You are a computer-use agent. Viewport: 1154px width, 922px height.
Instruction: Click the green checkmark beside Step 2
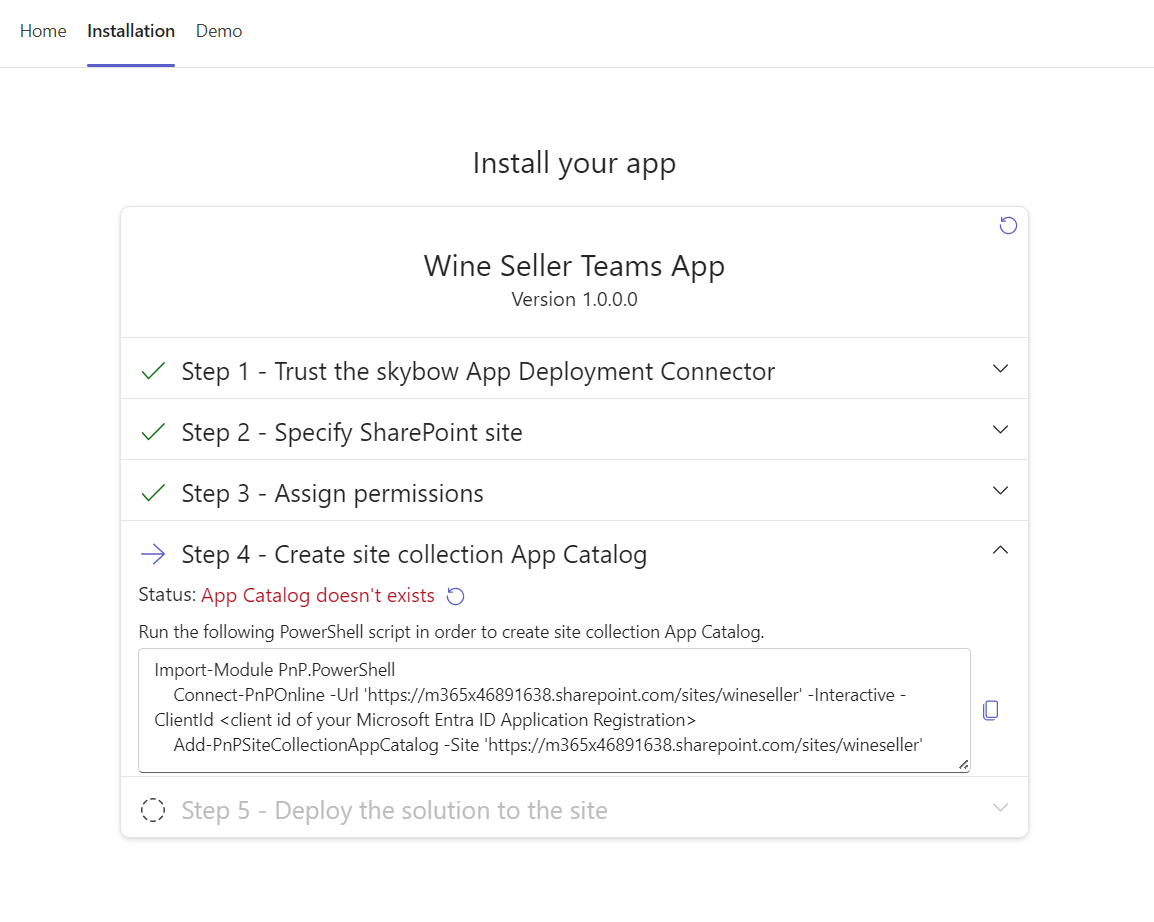point(153,433)
